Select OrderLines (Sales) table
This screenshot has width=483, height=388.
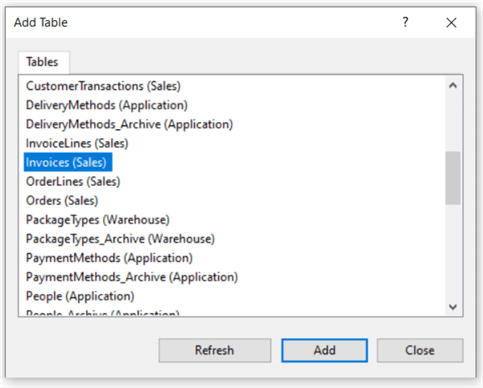[73, 181]
